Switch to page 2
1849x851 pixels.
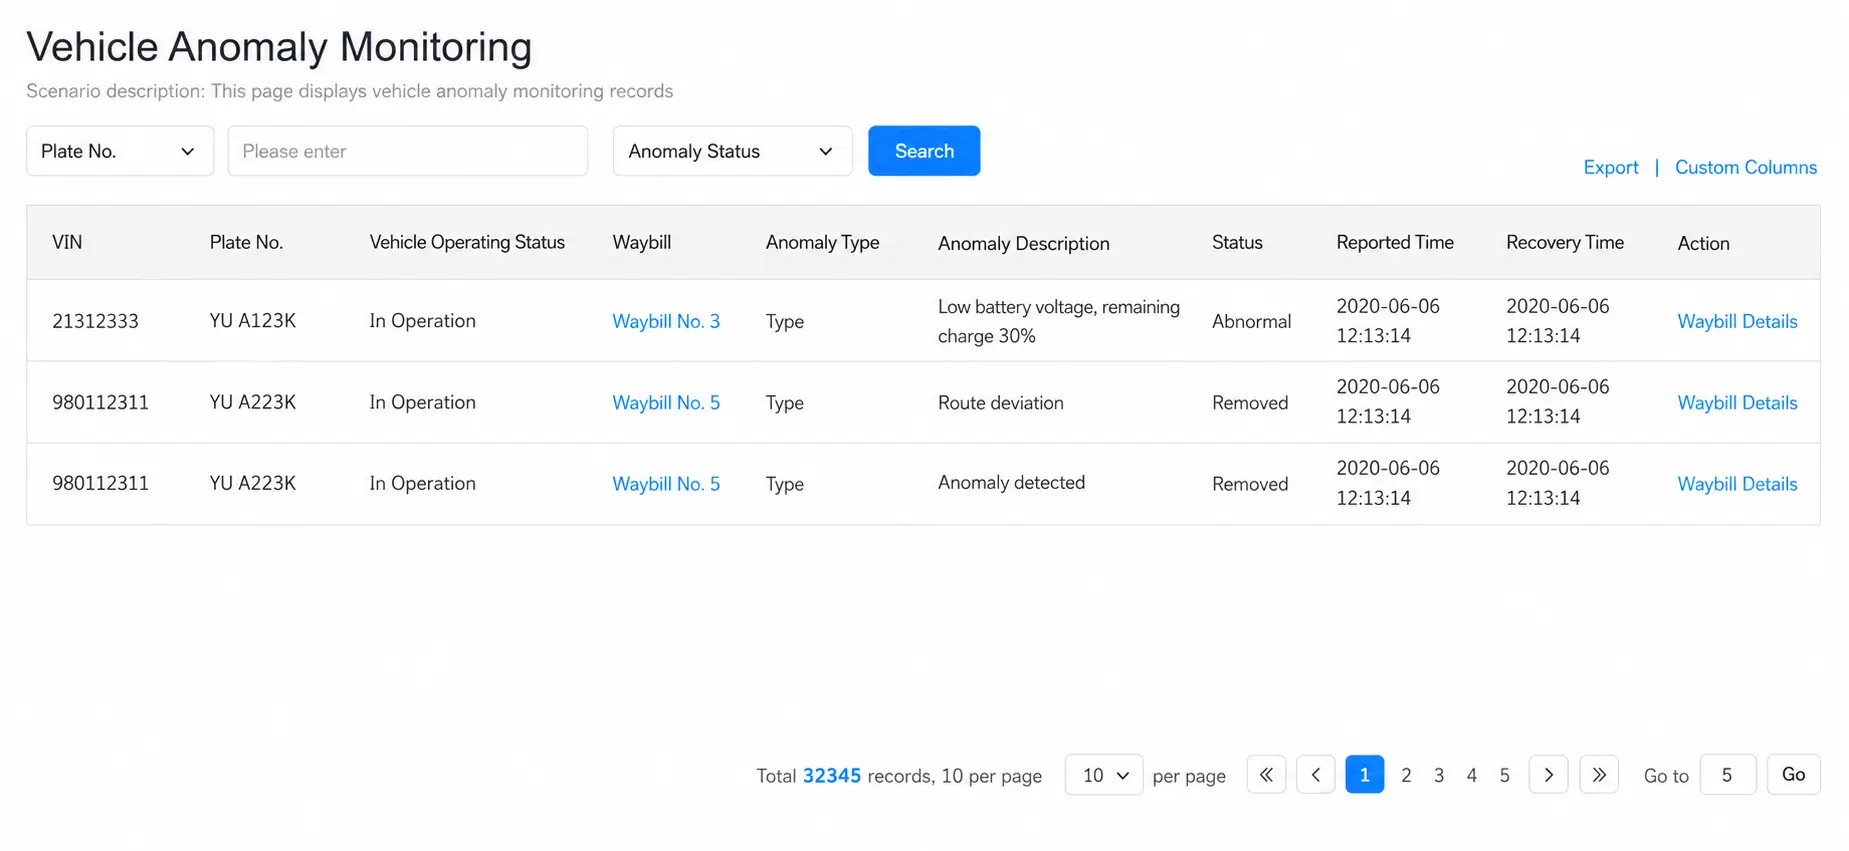pyautogui.click(x=1406, y=775)
